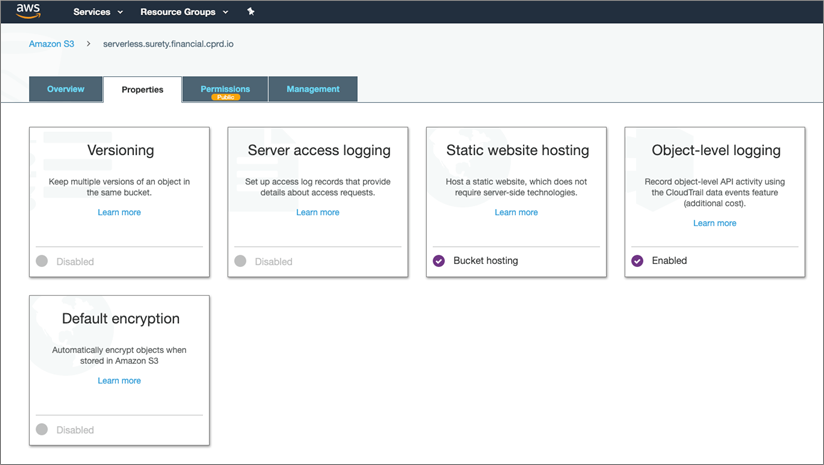The image size is (824, 465).
Task: Click the Public badge under Permissions
Action: click(225, 97)
